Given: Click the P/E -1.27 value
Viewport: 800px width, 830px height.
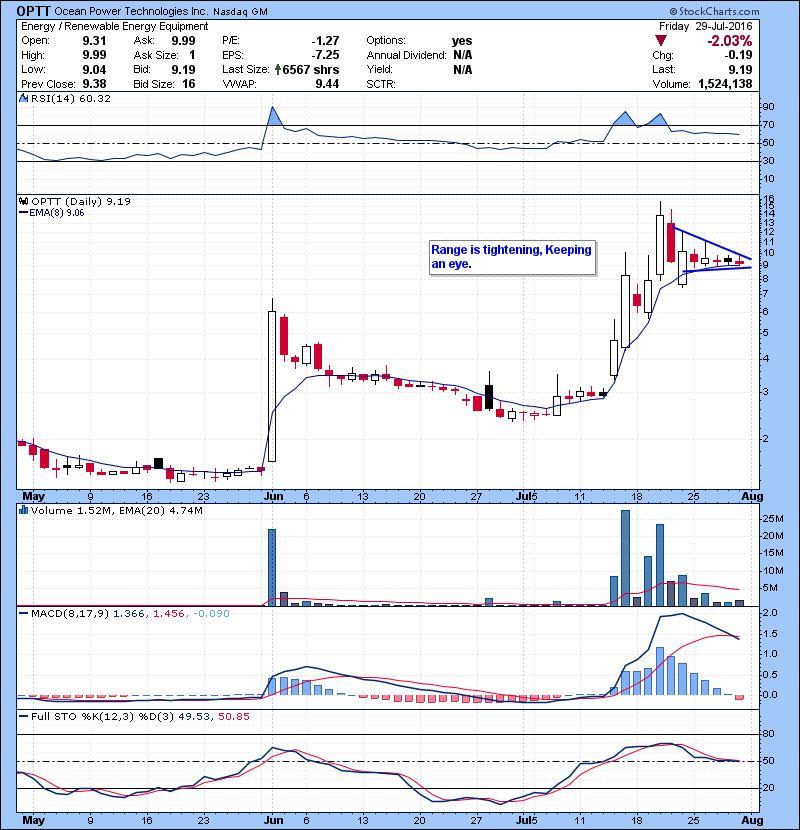Looking at the screenshot, I should click(x=325, y=41).
